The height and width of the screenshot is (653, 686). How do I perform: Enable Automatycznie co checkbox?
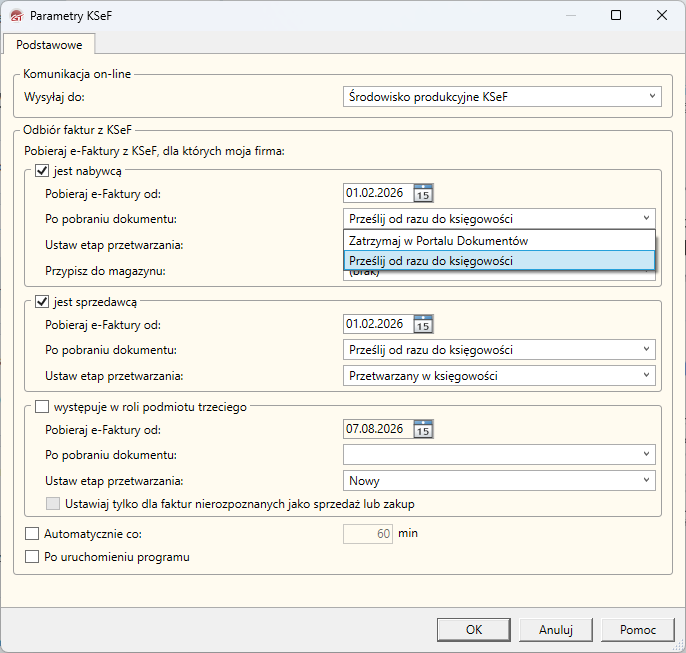[x=32, y=534]
